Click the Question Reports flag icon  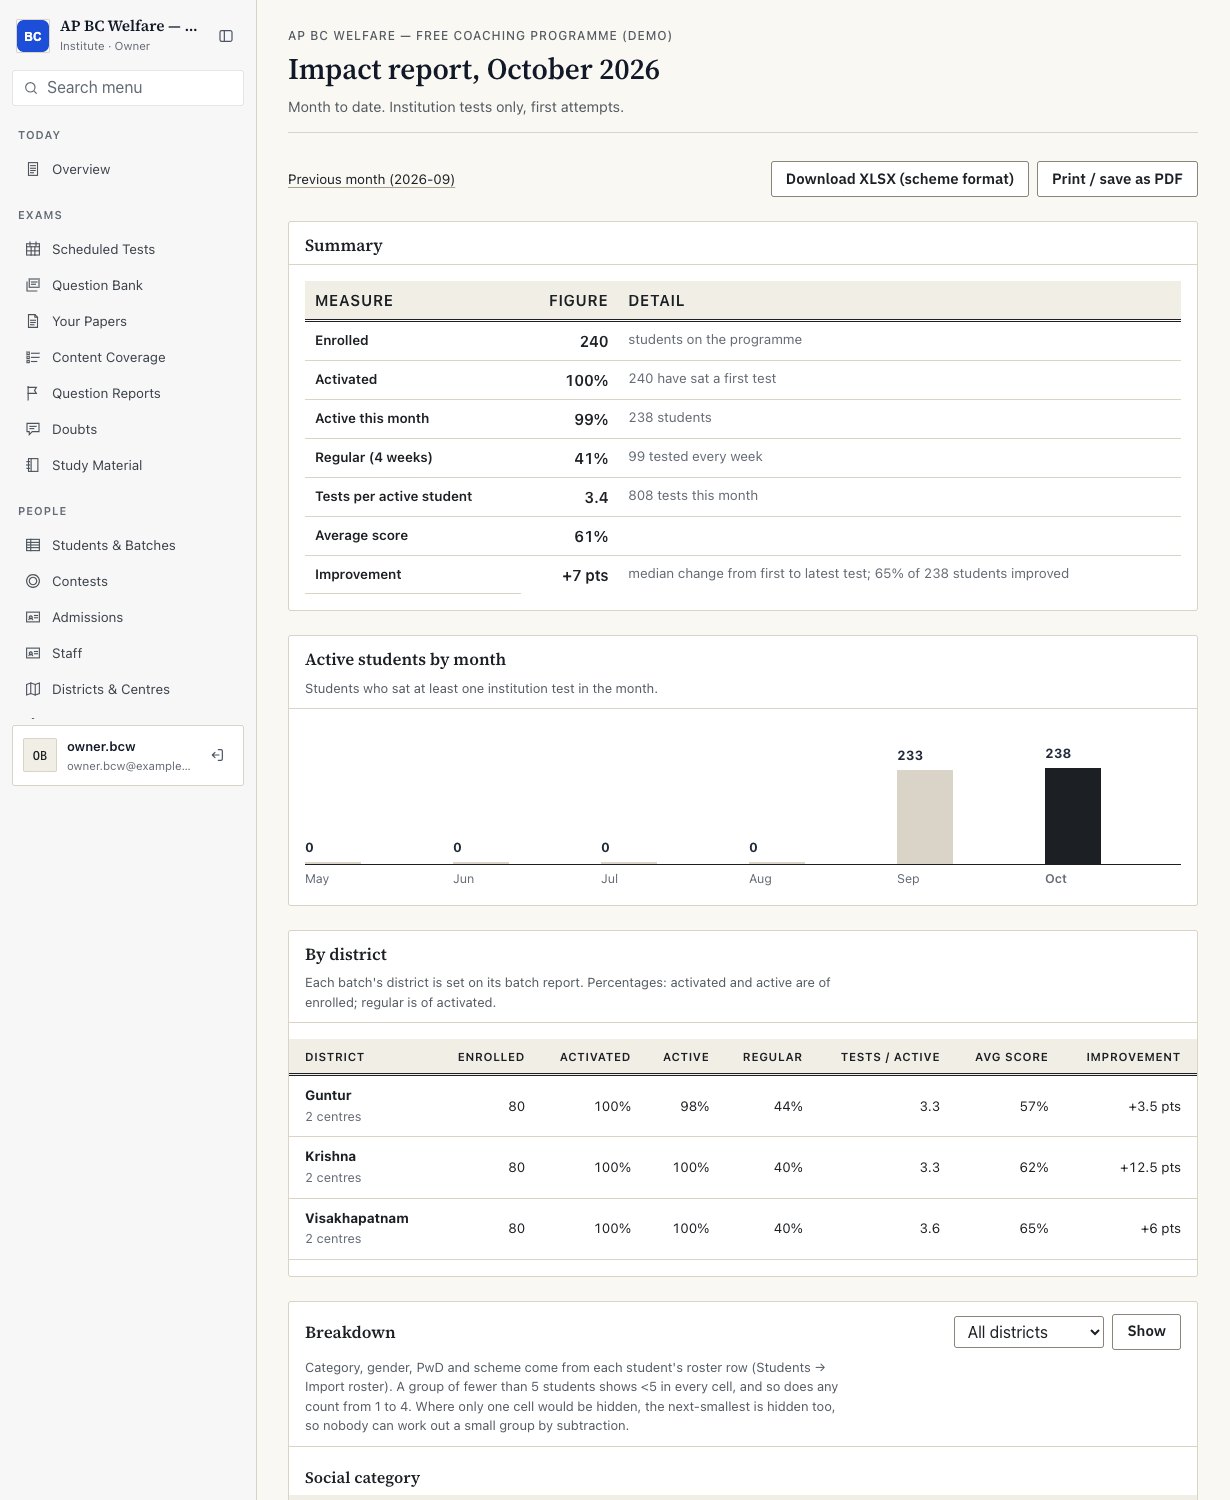pyautogui.click(x=33, y=393)
